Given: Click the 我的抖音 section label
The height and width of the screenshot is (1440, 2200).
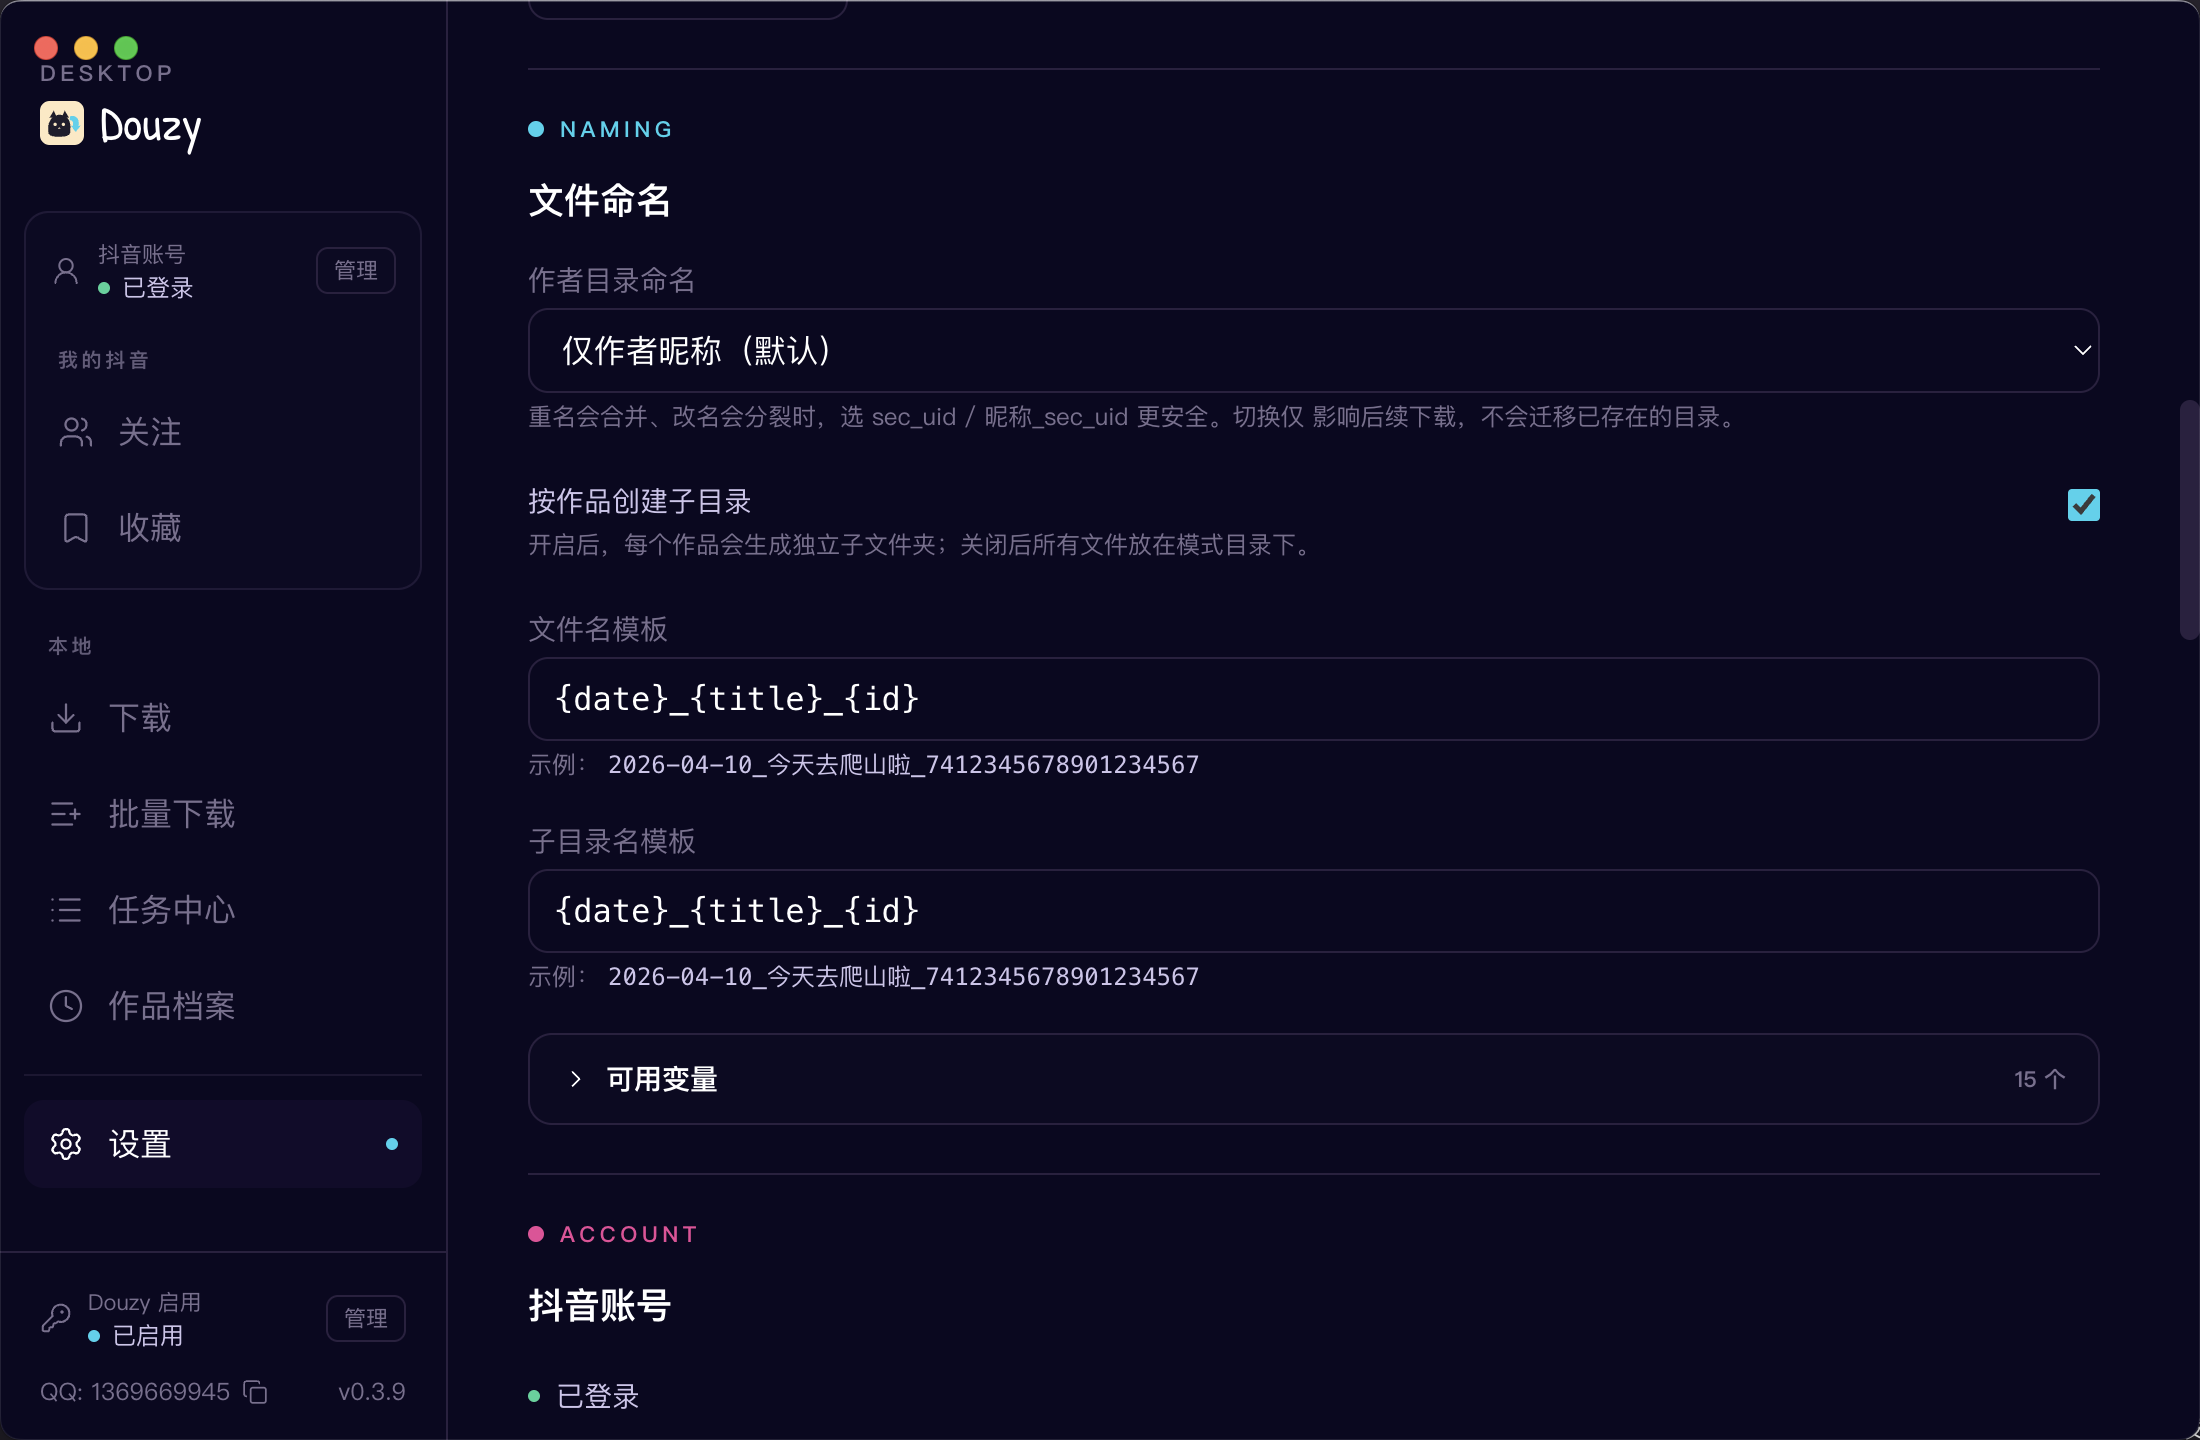Looking at the screenshot, I should [x=104, y=360].
